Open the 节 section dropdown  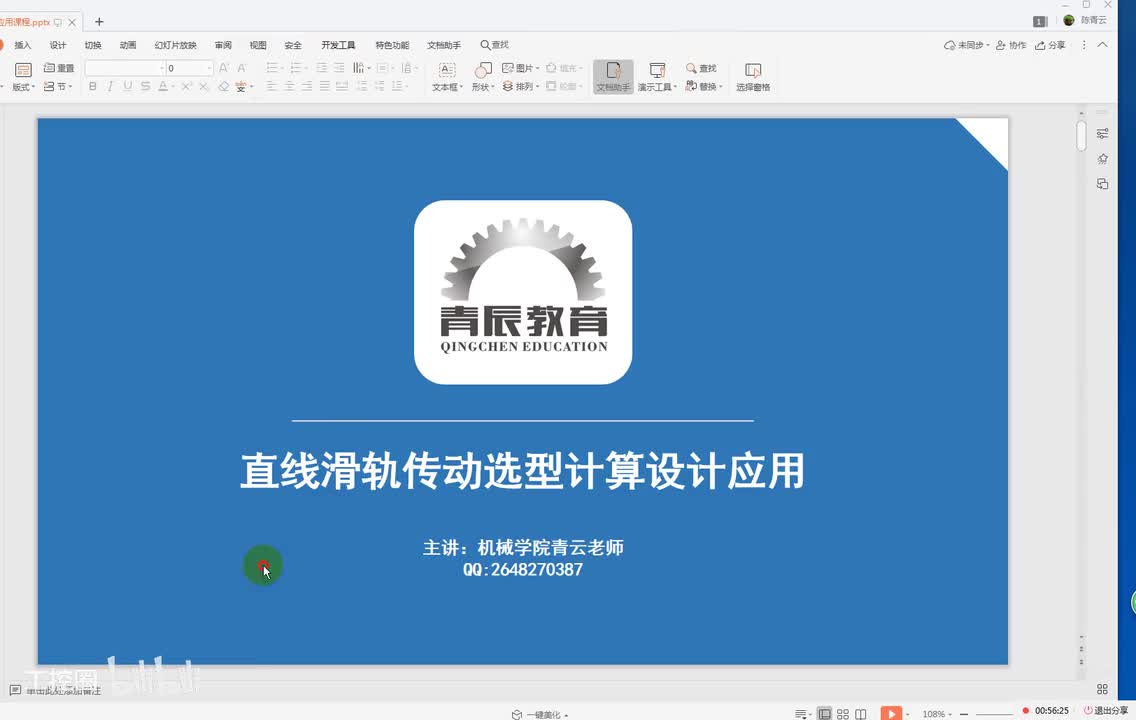coord(58,86)
